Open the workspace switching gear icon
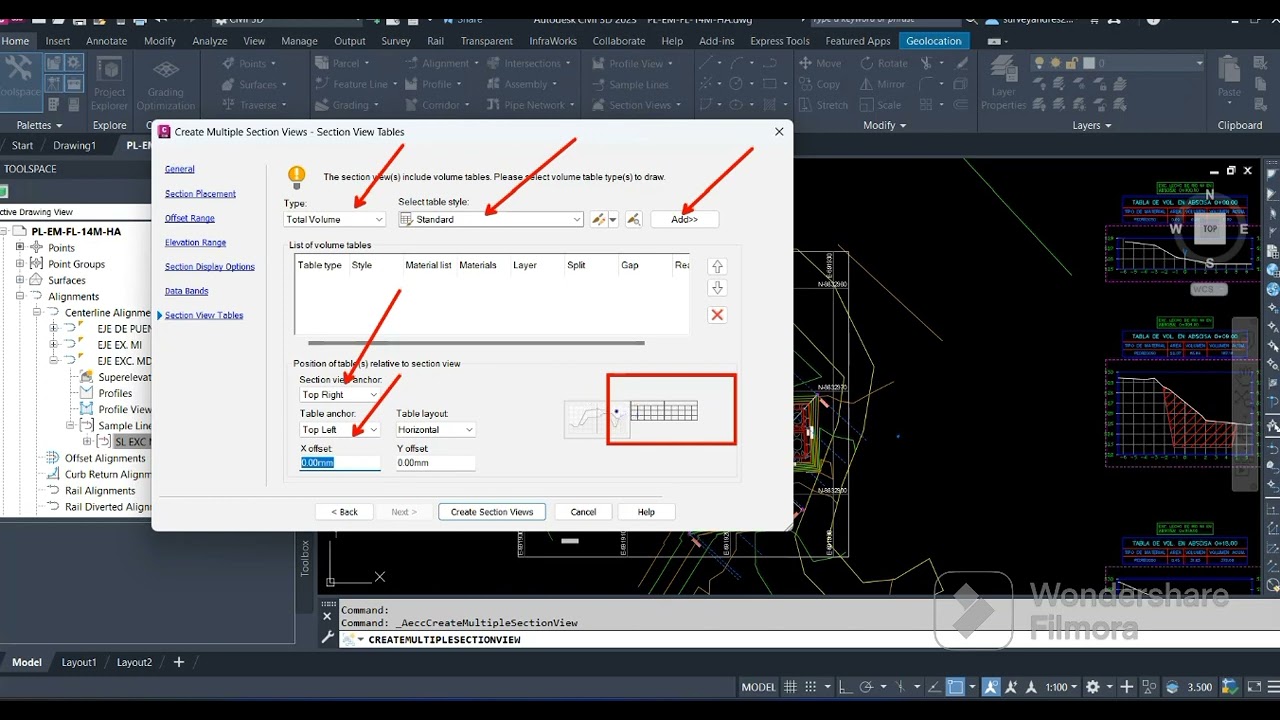Image resolution: width=1280 pixels, height=720 pixels. tap(1093, 687)
